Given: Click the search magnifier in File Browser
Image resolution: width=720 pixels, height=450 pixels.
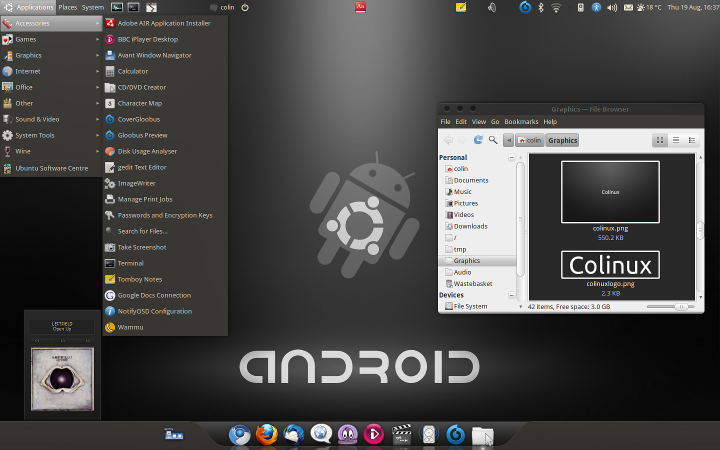Looking at the screenshot, I should click(493, 140).
